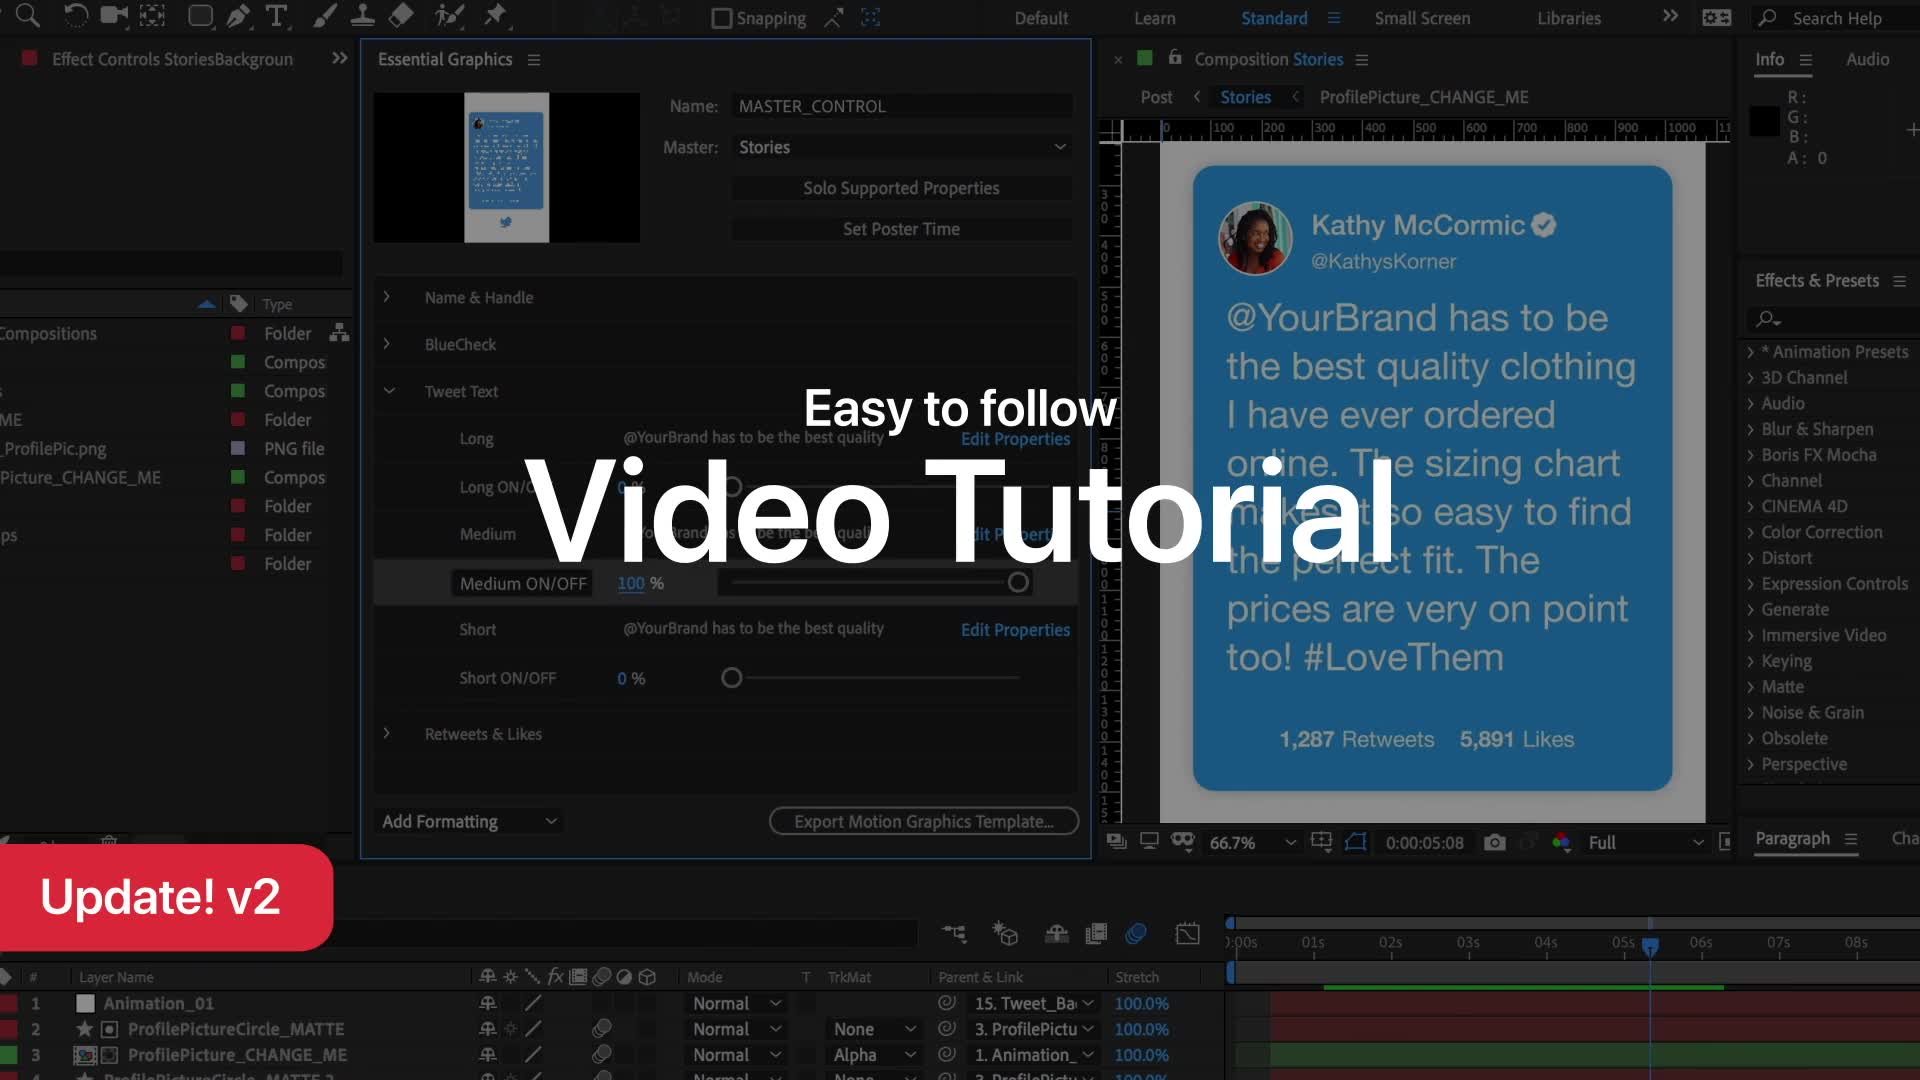
Task: Open the Graph Editor in timeline
Action: 1187,934
